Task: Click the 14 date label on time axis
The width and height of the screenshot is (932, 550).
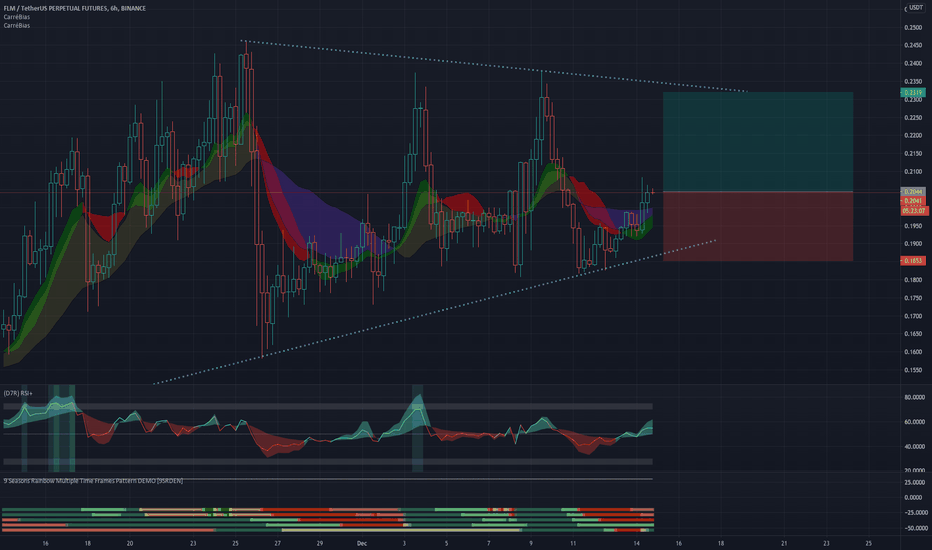Action: pos(636,543)
